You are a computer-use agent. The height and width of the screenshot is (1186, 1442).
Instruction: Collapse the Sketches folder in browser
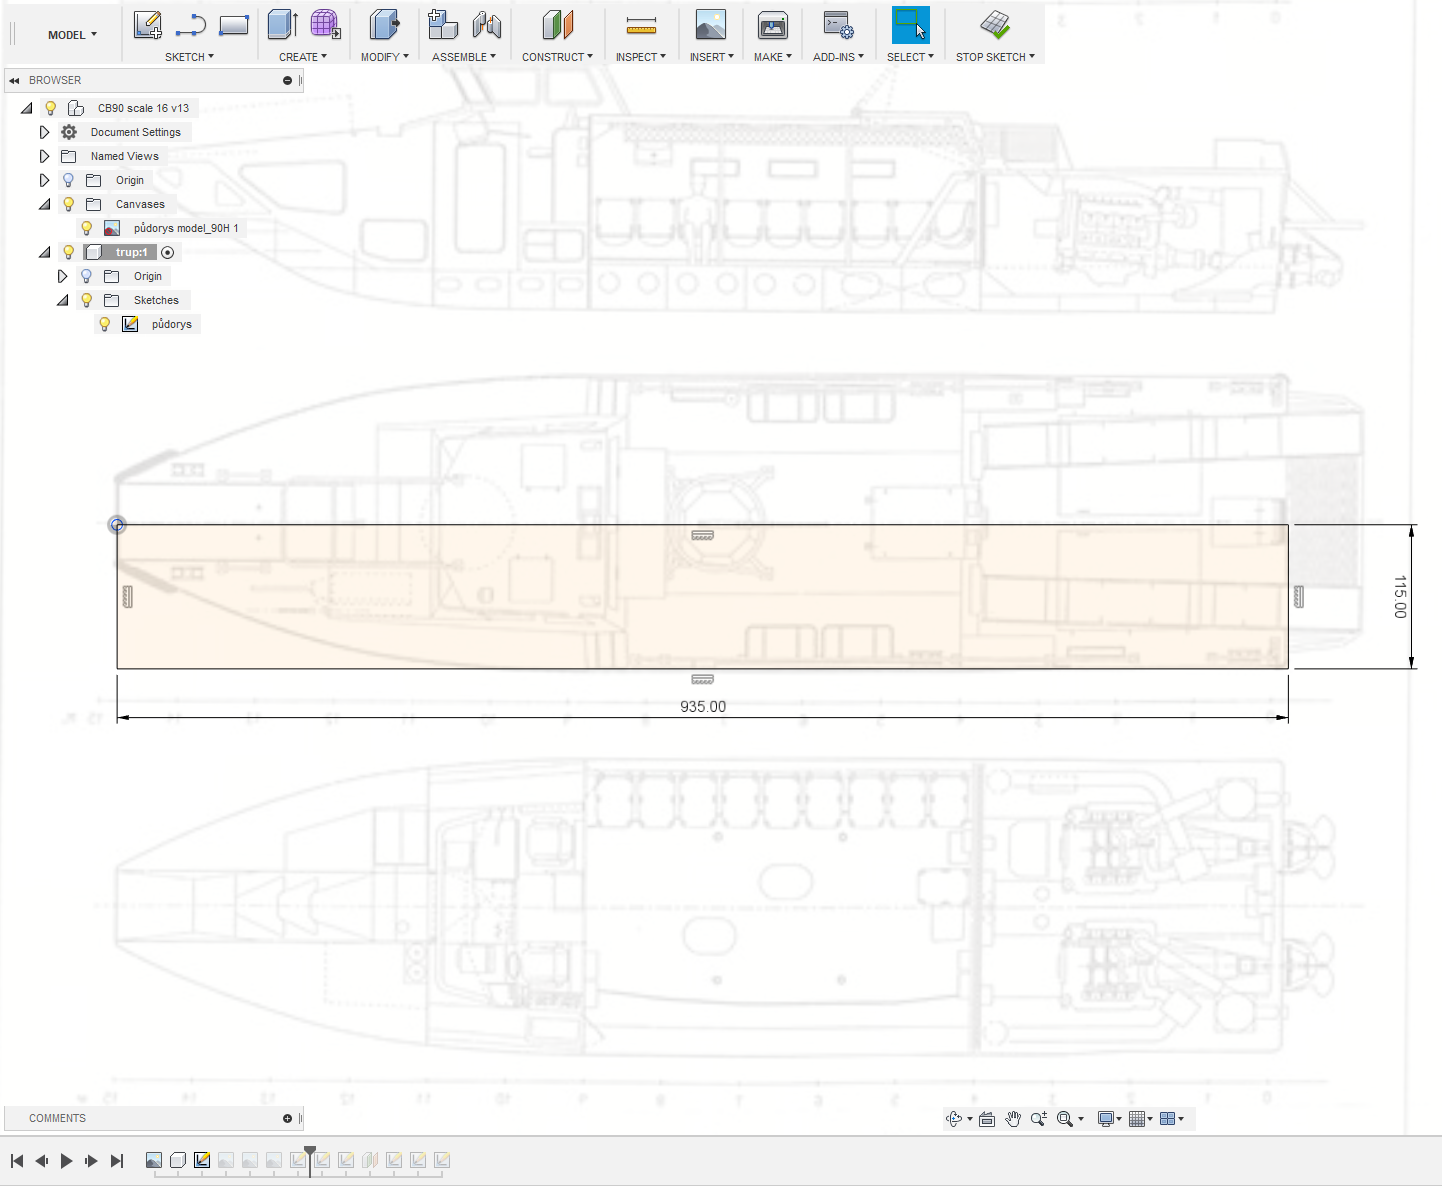tap(63, 300)
